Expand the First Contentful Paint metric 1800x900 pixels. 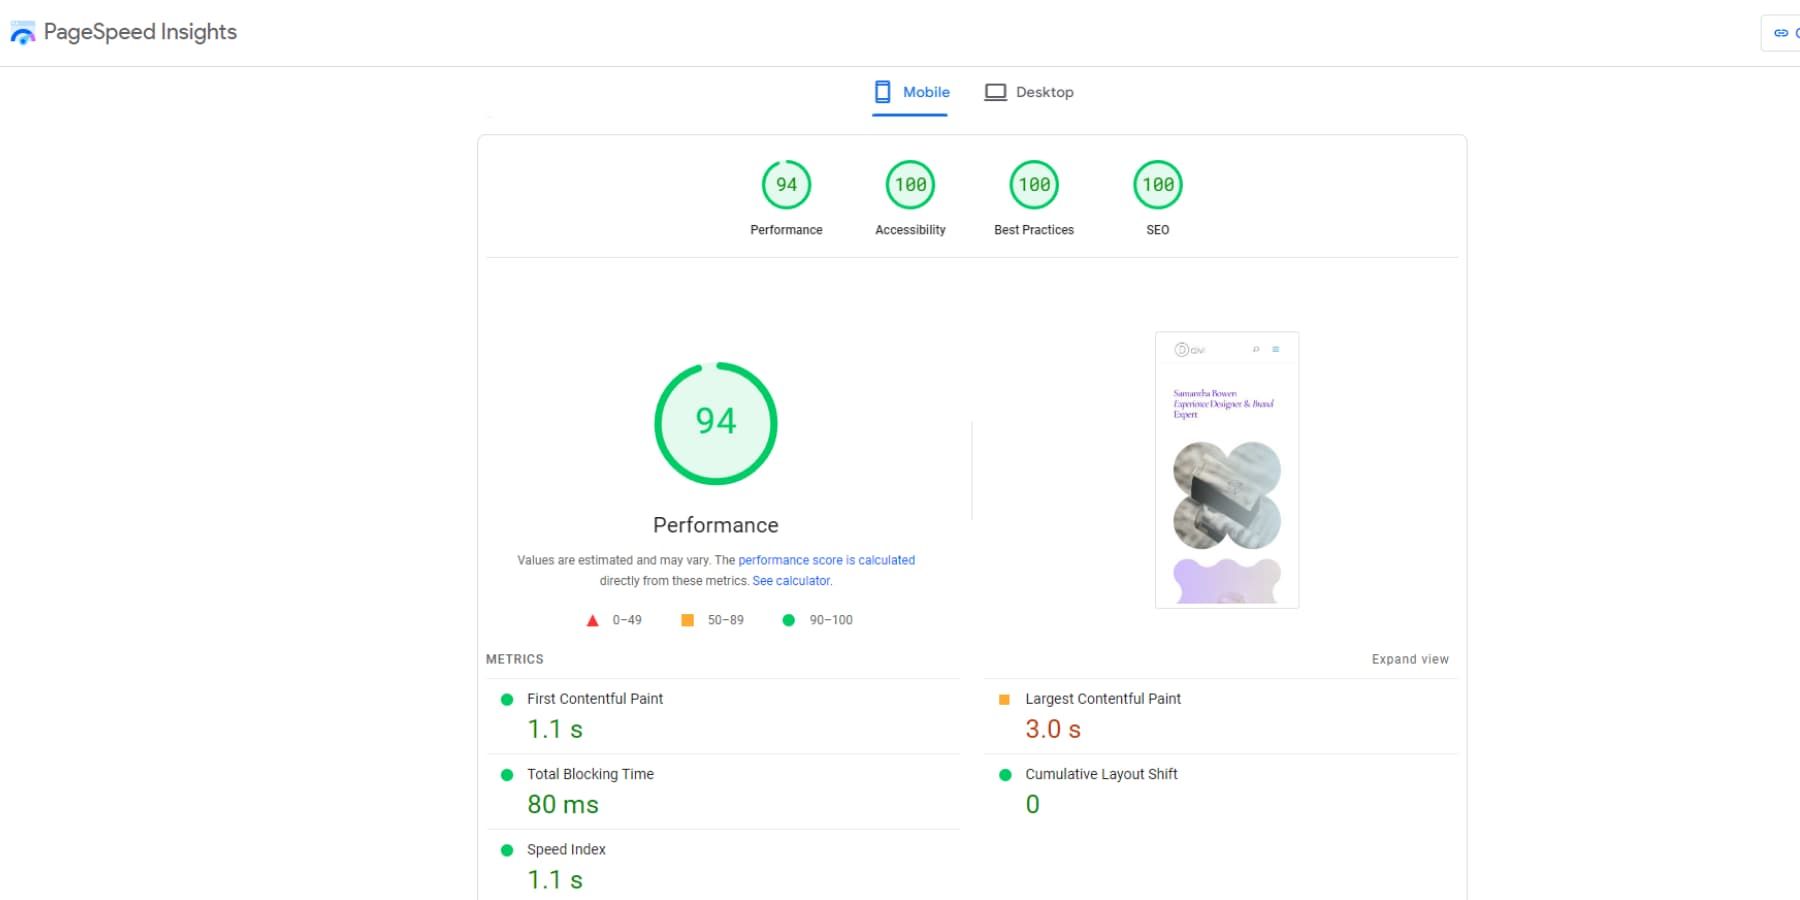point(723,716)
